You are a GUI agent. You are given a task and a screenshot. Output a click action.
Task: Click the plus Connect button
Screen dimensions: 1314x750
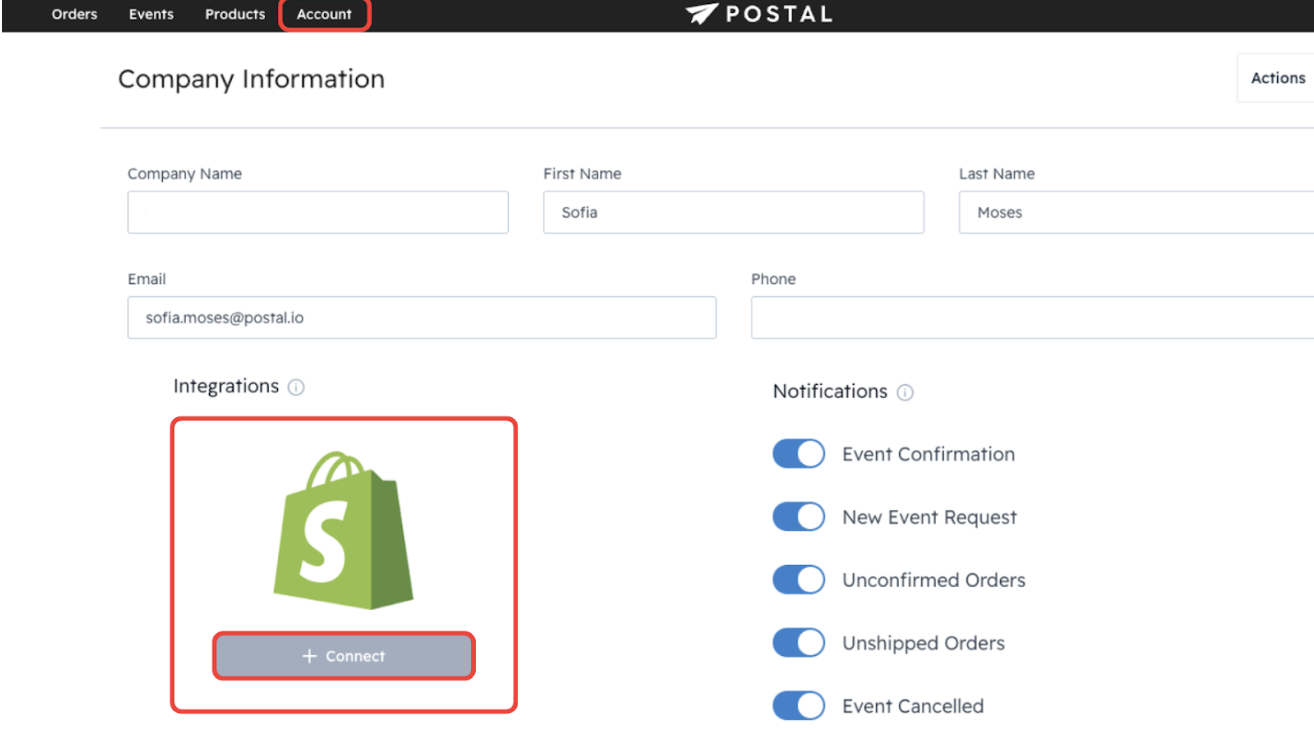click(343, 656)
